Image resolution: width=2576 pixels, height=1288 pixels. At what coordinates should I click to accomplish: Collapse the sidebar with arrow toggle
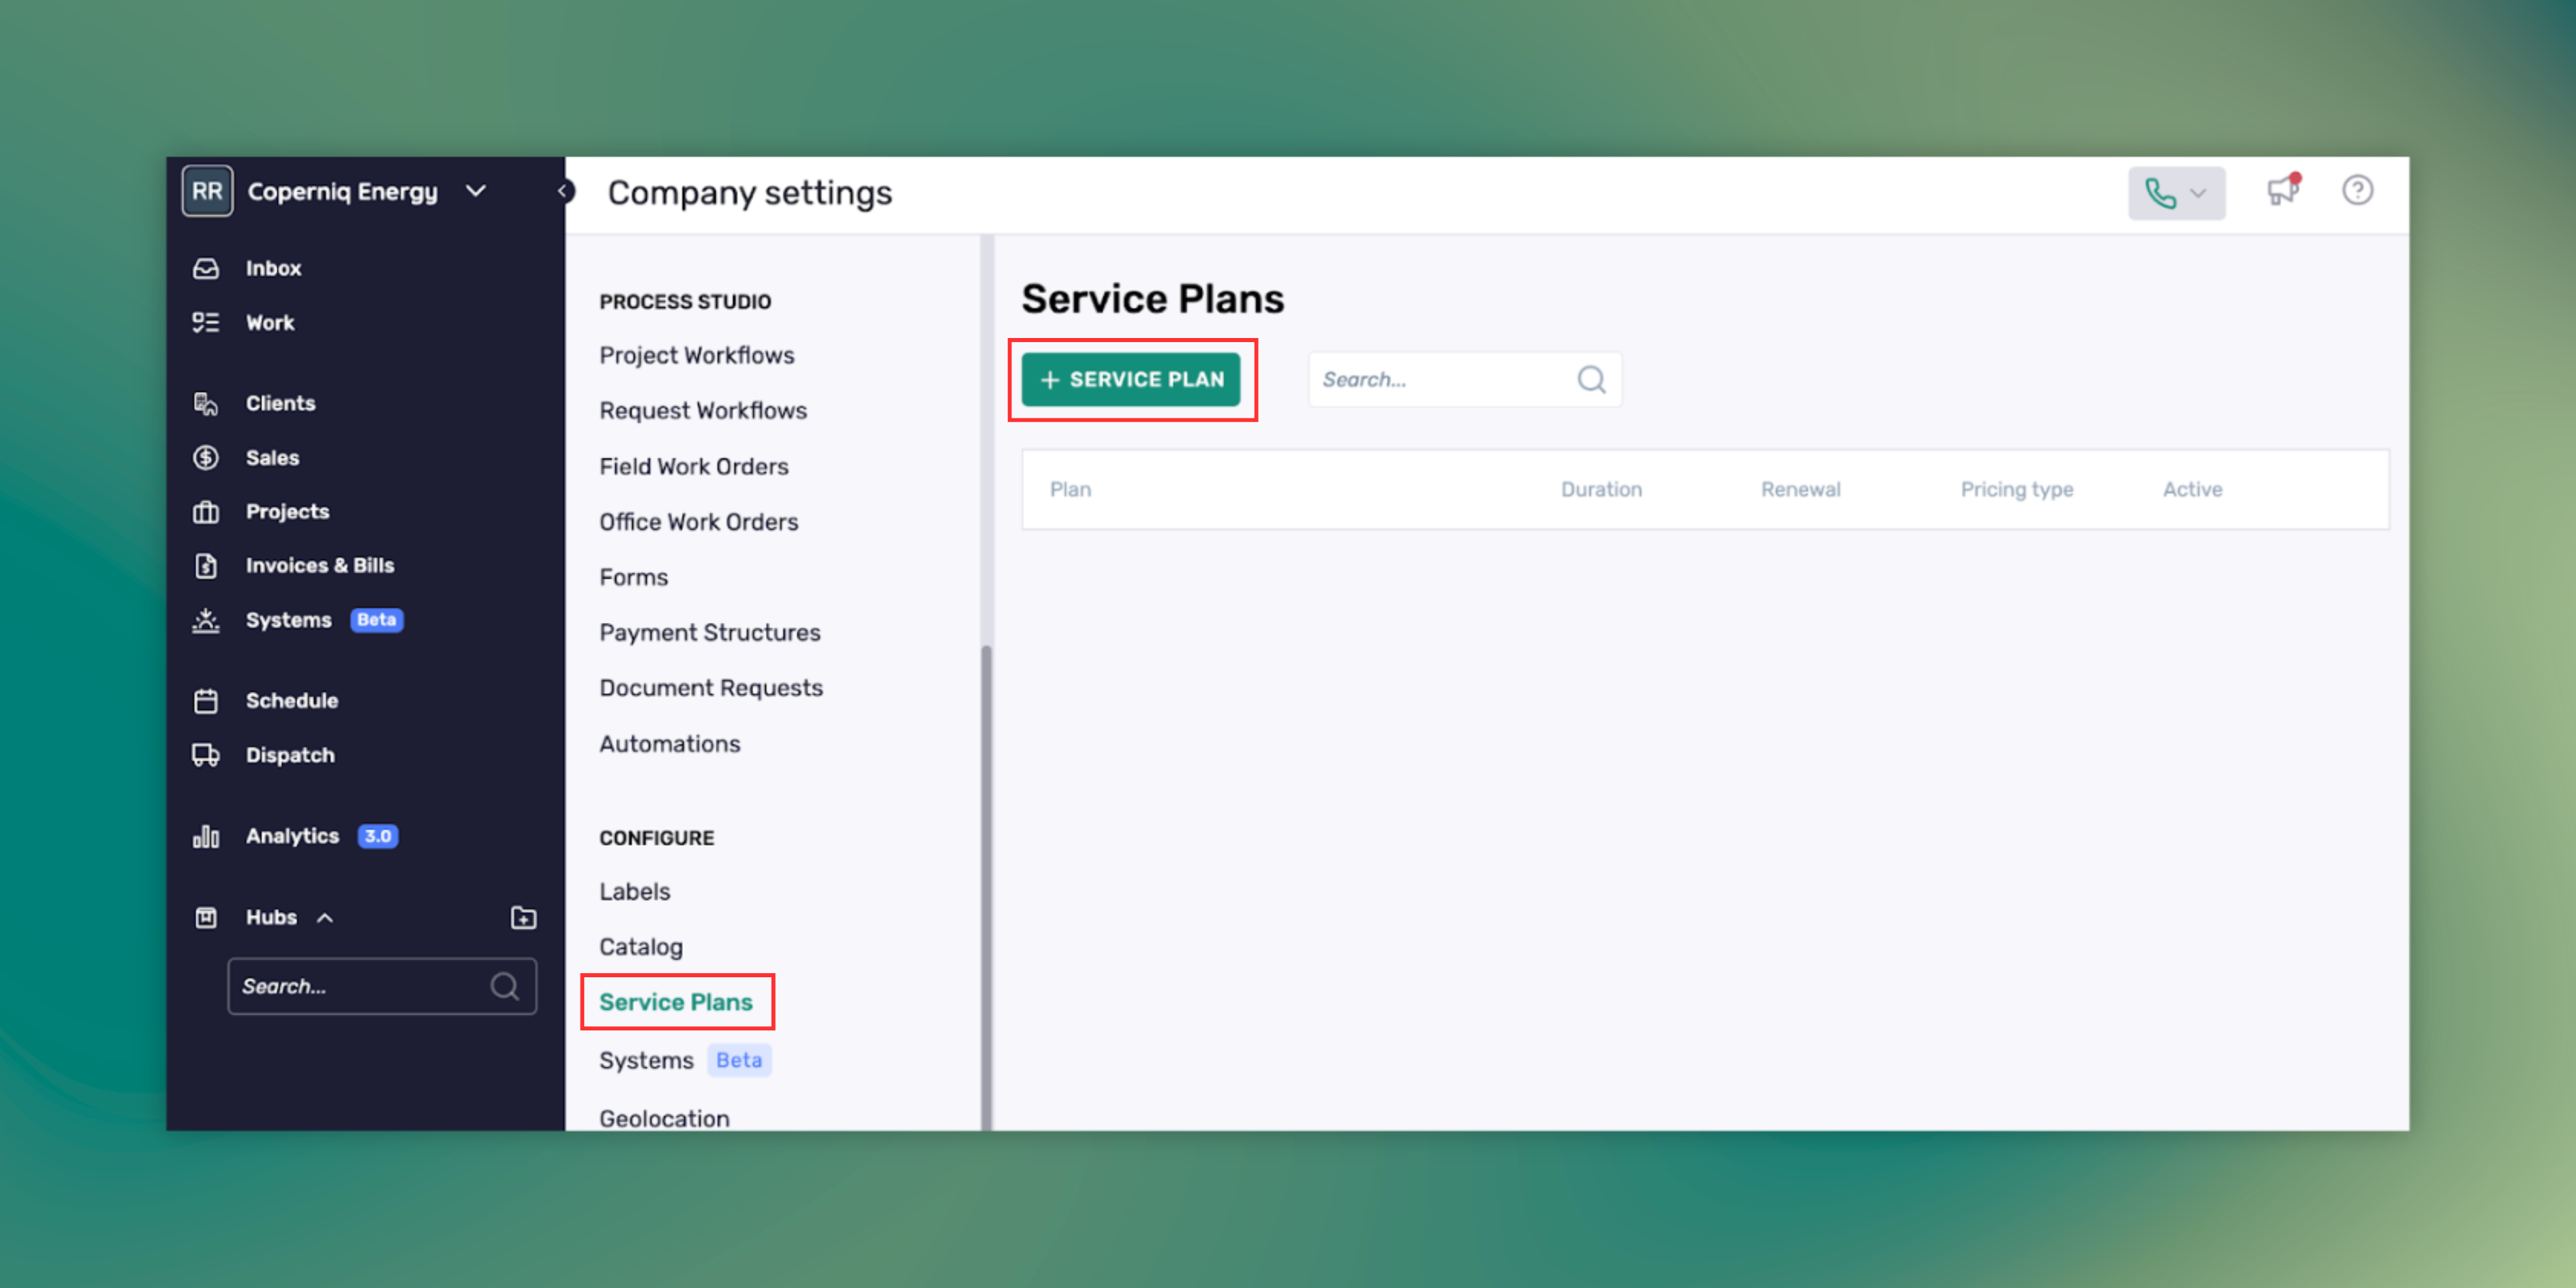pos(565,191)
